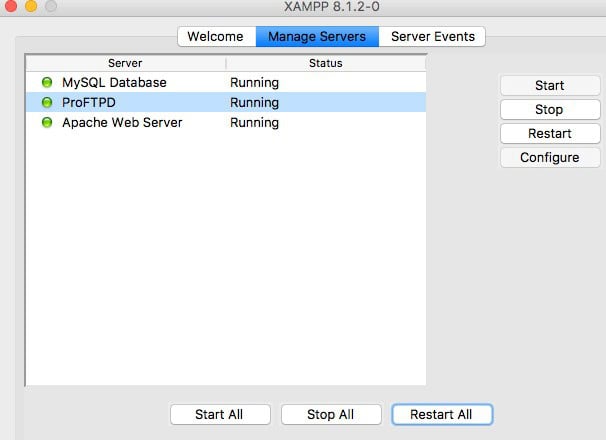Restart the selected server

550,133
